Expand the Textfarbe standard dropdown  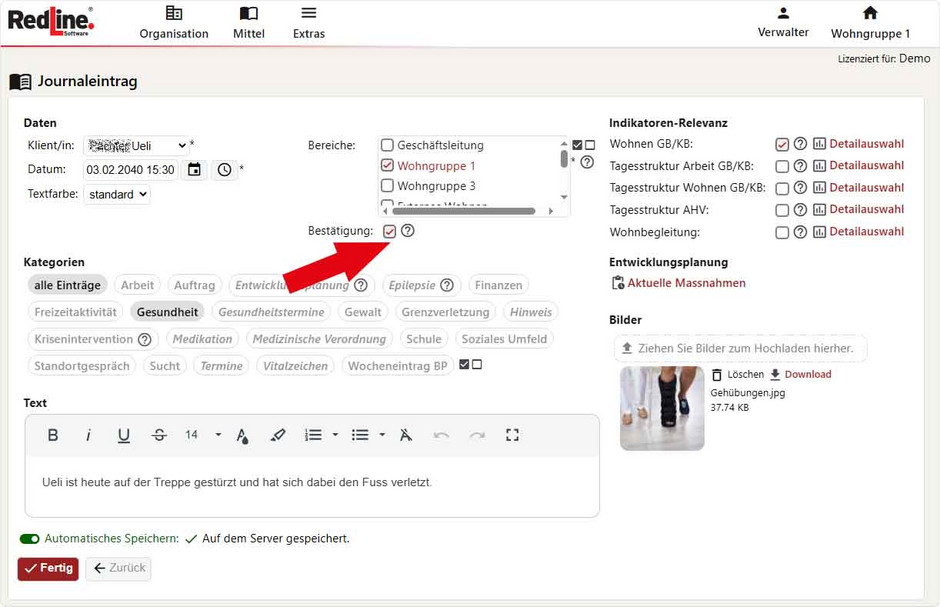(117, 194)
